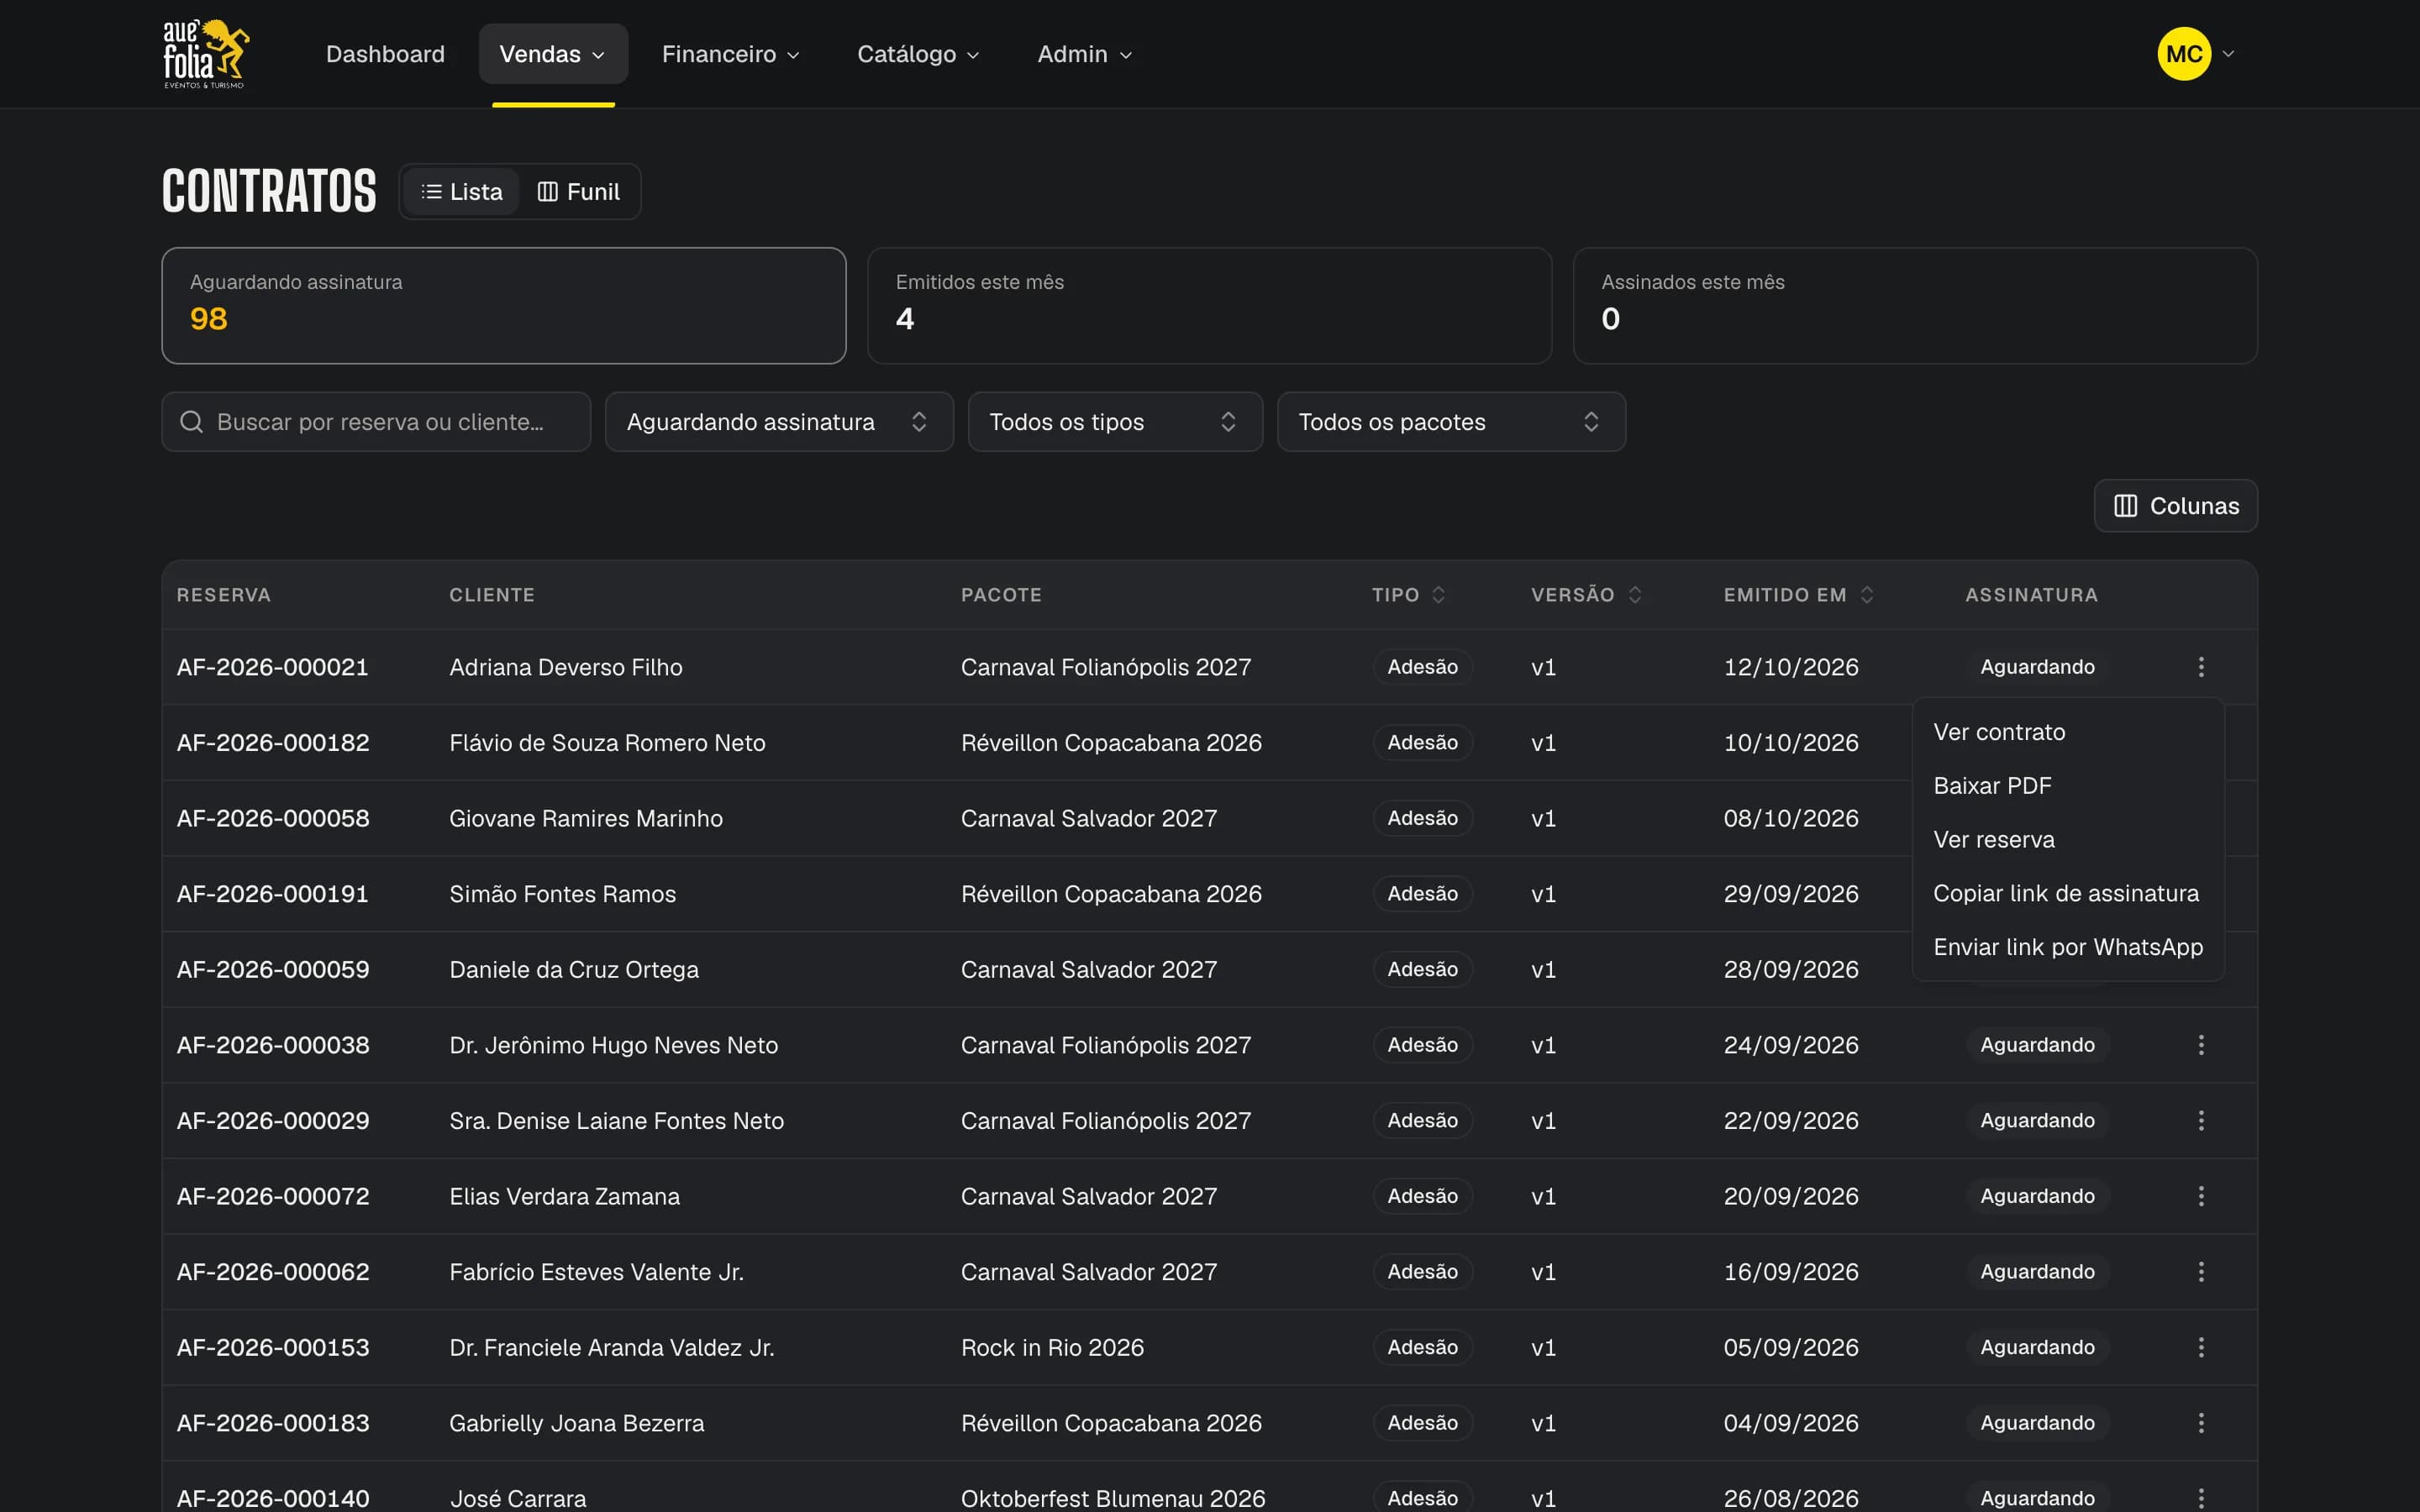Expand the Vendas navigation menu
Viewport: 2420px width, 1512px height.
(x=553, y=54)
